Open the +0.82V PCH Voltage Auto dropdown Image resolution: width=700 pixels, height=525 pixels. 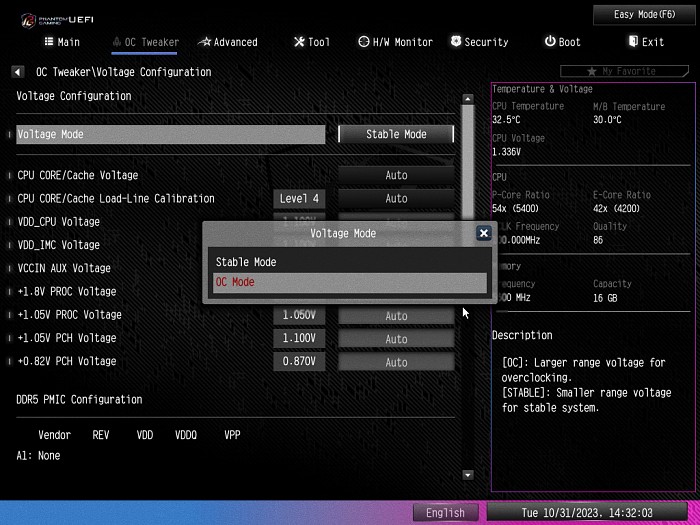(x=396, y=362)
